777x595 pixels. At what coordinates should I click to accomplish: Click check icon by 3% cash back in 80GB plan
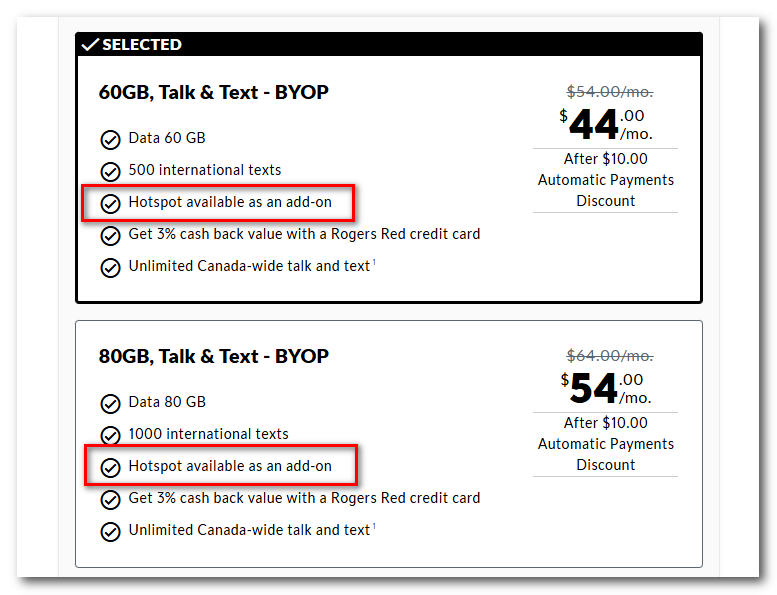pyautogui.click(x=110, y=500)
